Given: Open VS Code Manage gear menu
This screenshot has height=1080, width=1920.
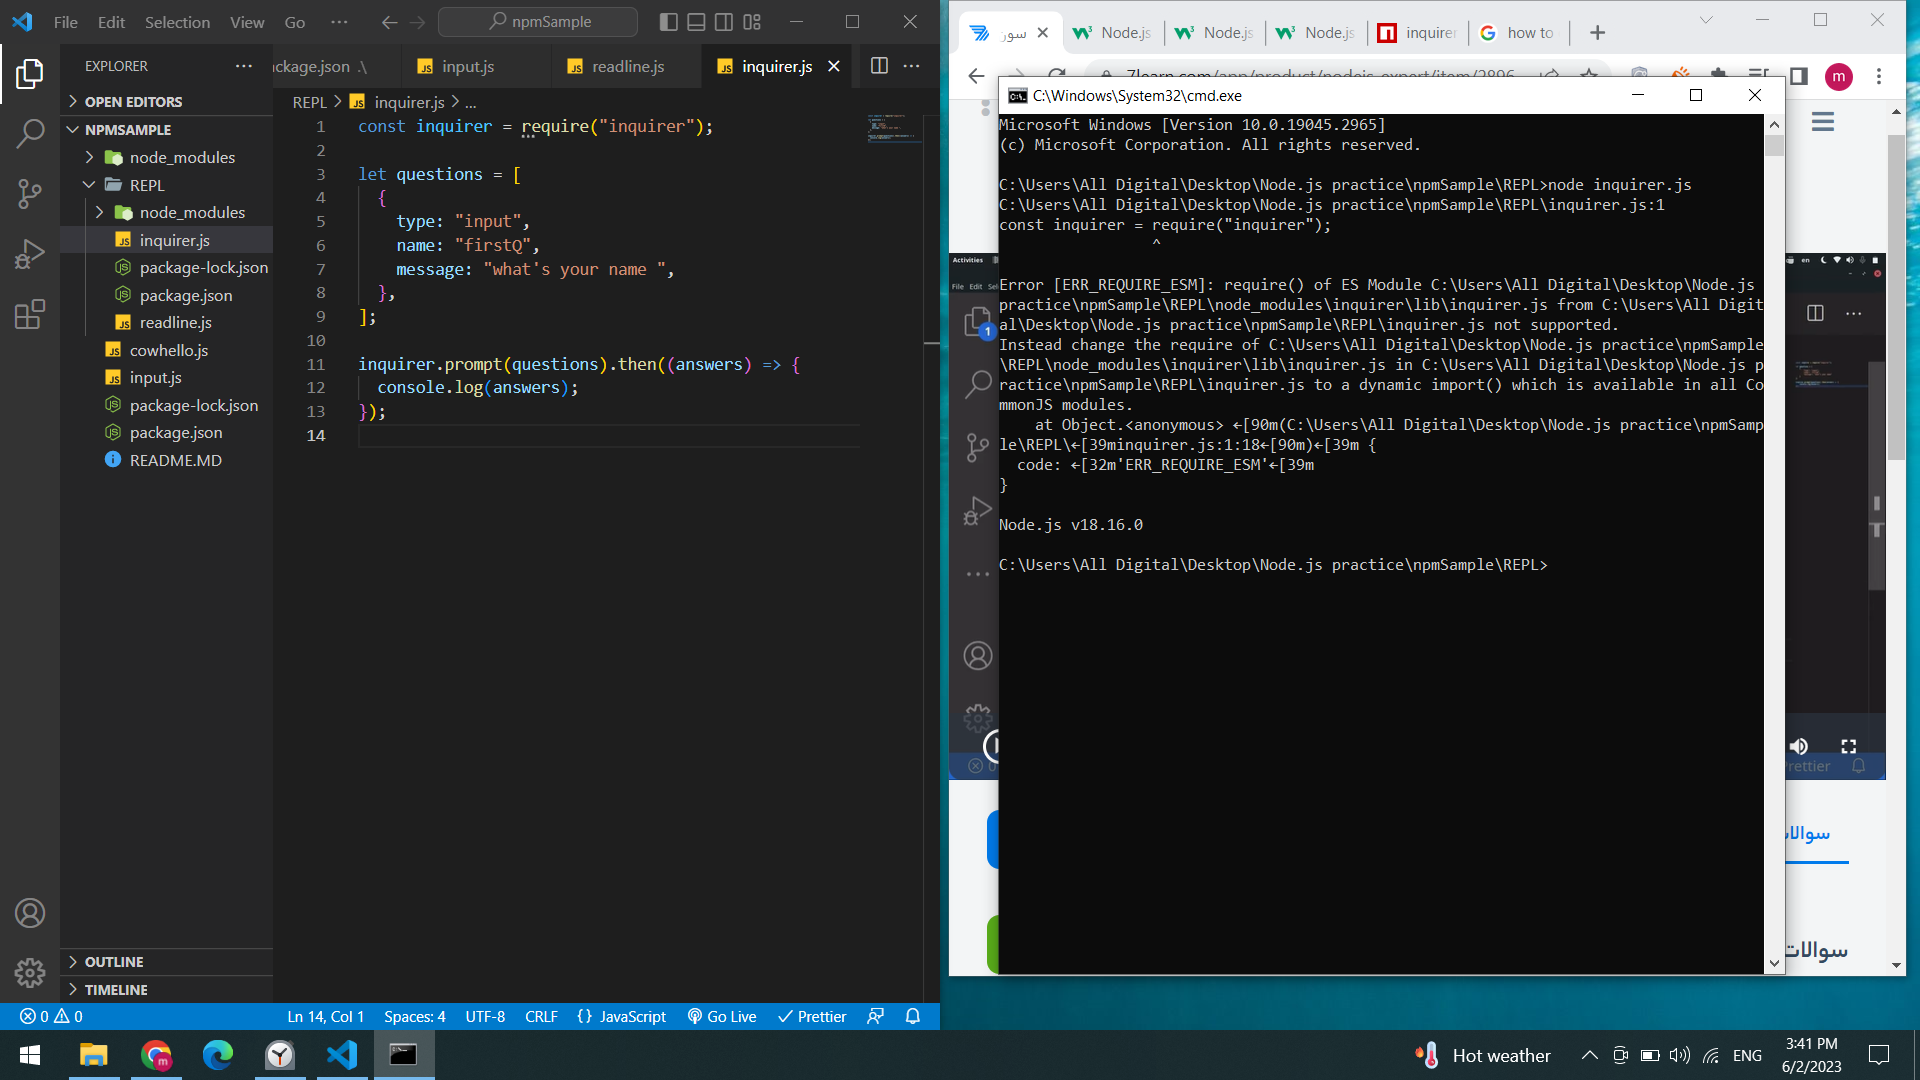Looking at the screenshot, I should 30,972.
